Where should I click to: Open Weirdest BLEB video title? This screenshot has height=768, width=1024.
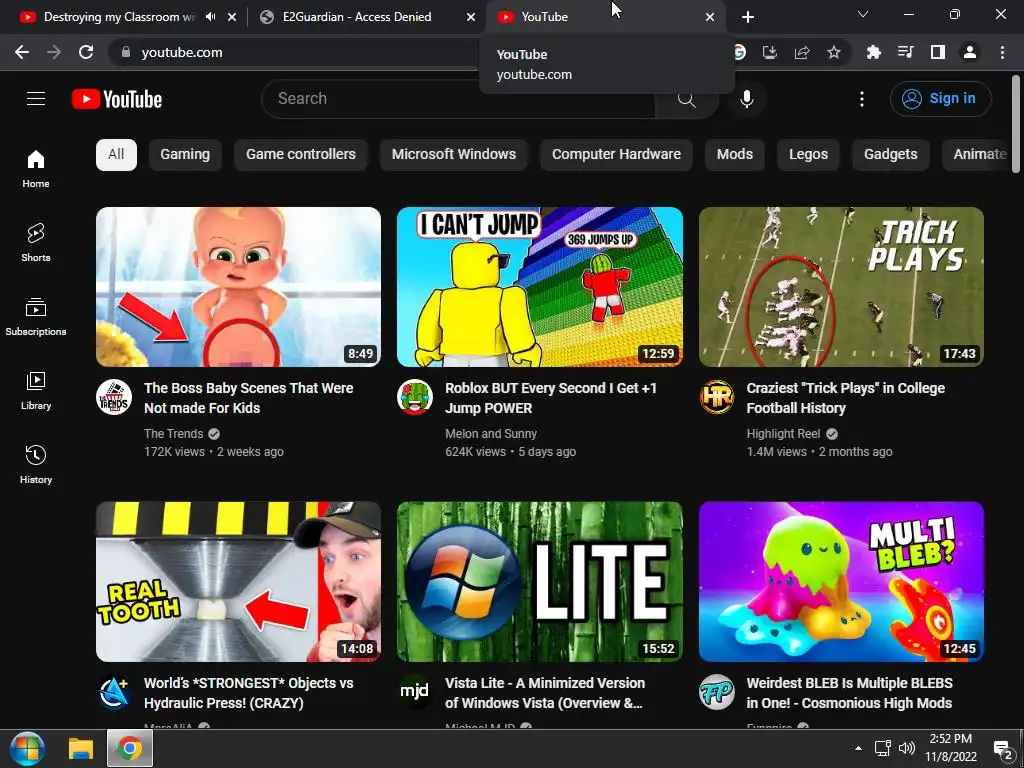(850, 693)
